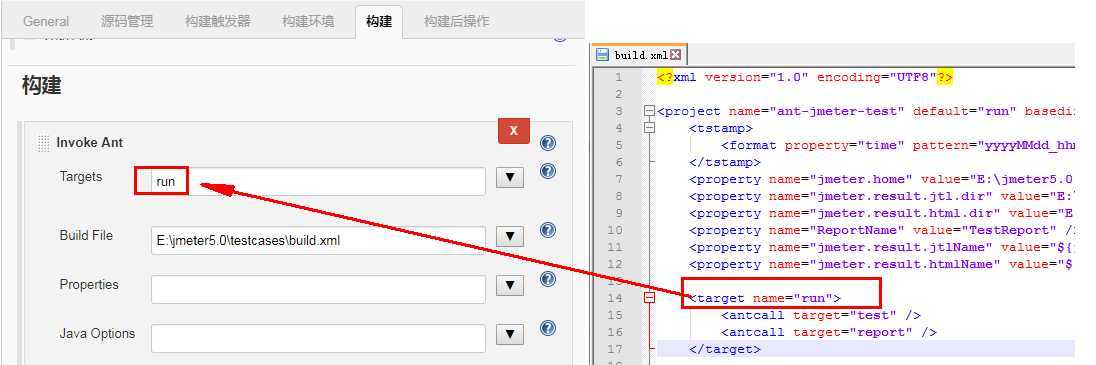Click antcall target="test" line

(821, 315)
